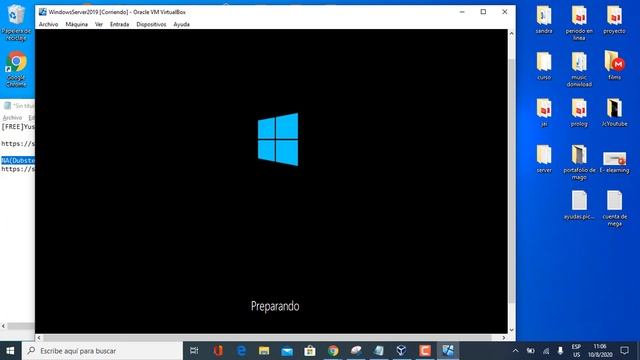Maximize the VirtualBox window
640x360 pixels.
point(483,12)
